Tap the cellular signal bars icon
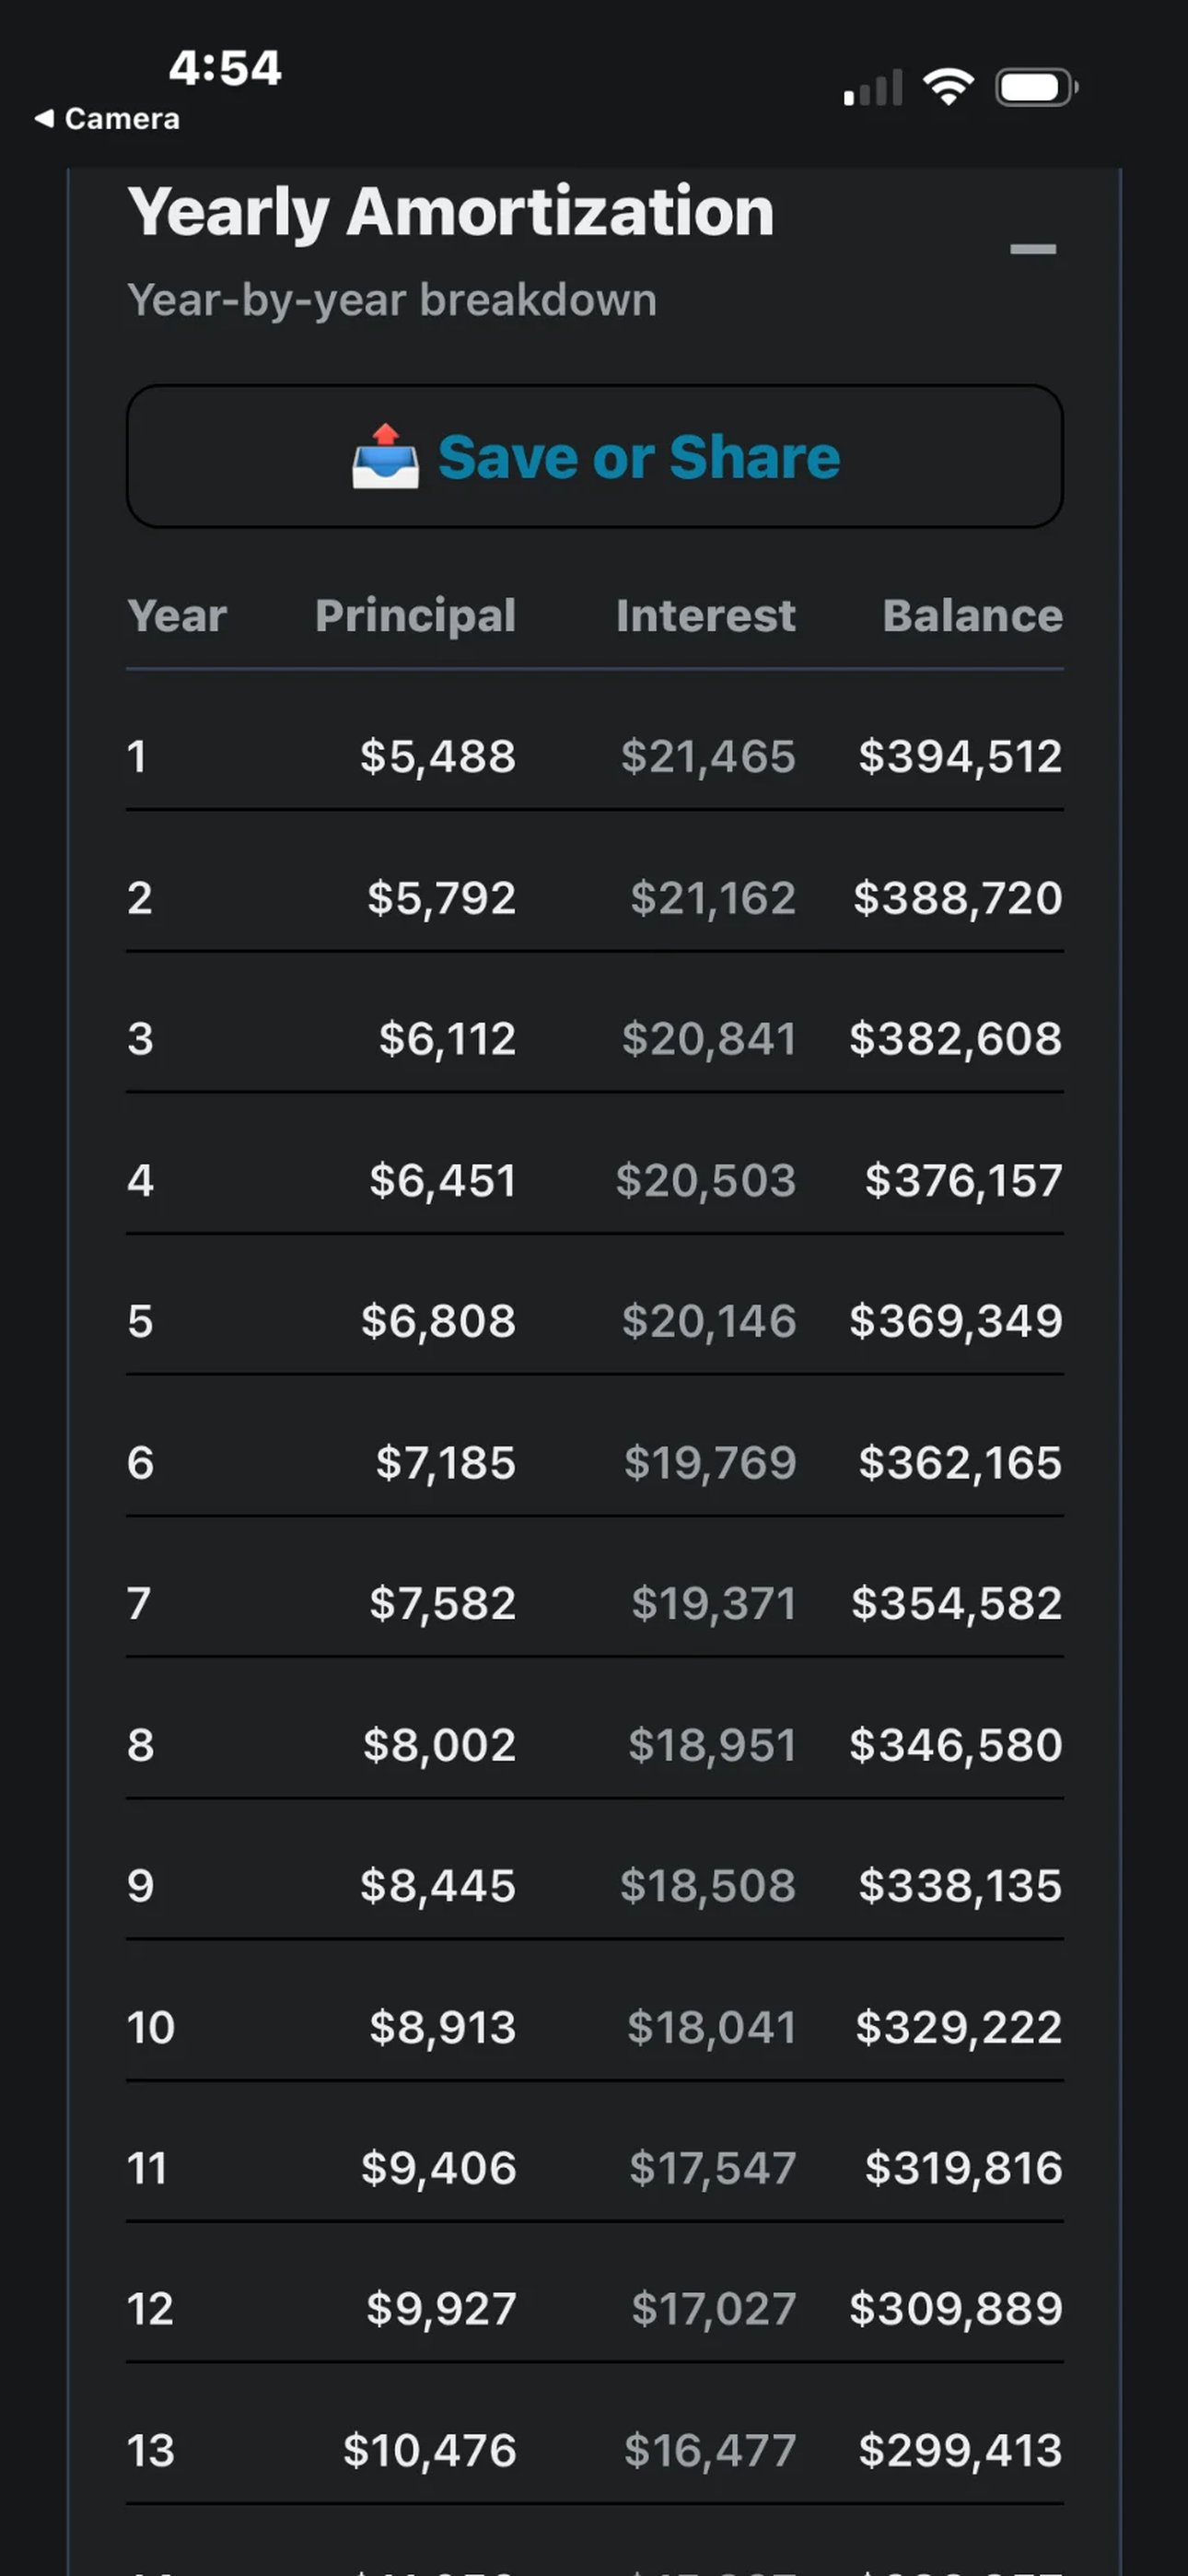The width and height of the screenshot is (1188, 2576). pos(873,88)
